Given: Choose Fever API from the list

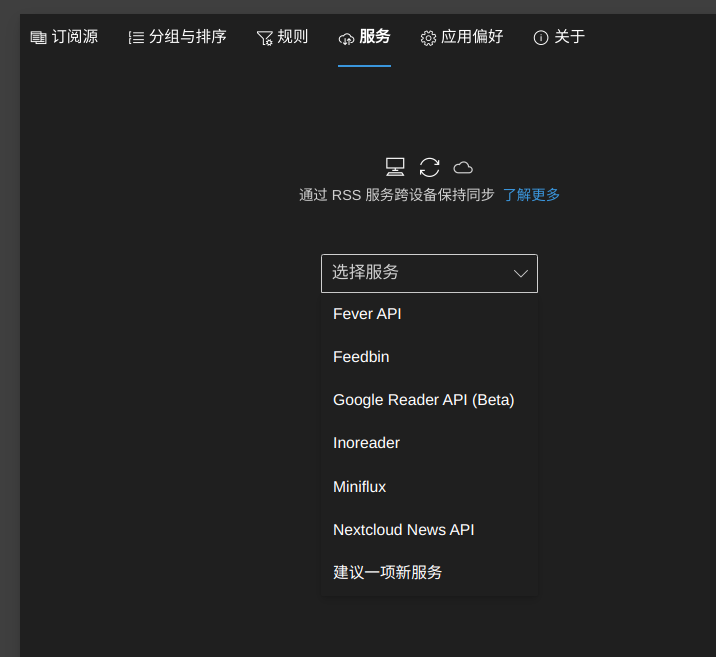Looking at the screenshot, I should tap(429, 314).
